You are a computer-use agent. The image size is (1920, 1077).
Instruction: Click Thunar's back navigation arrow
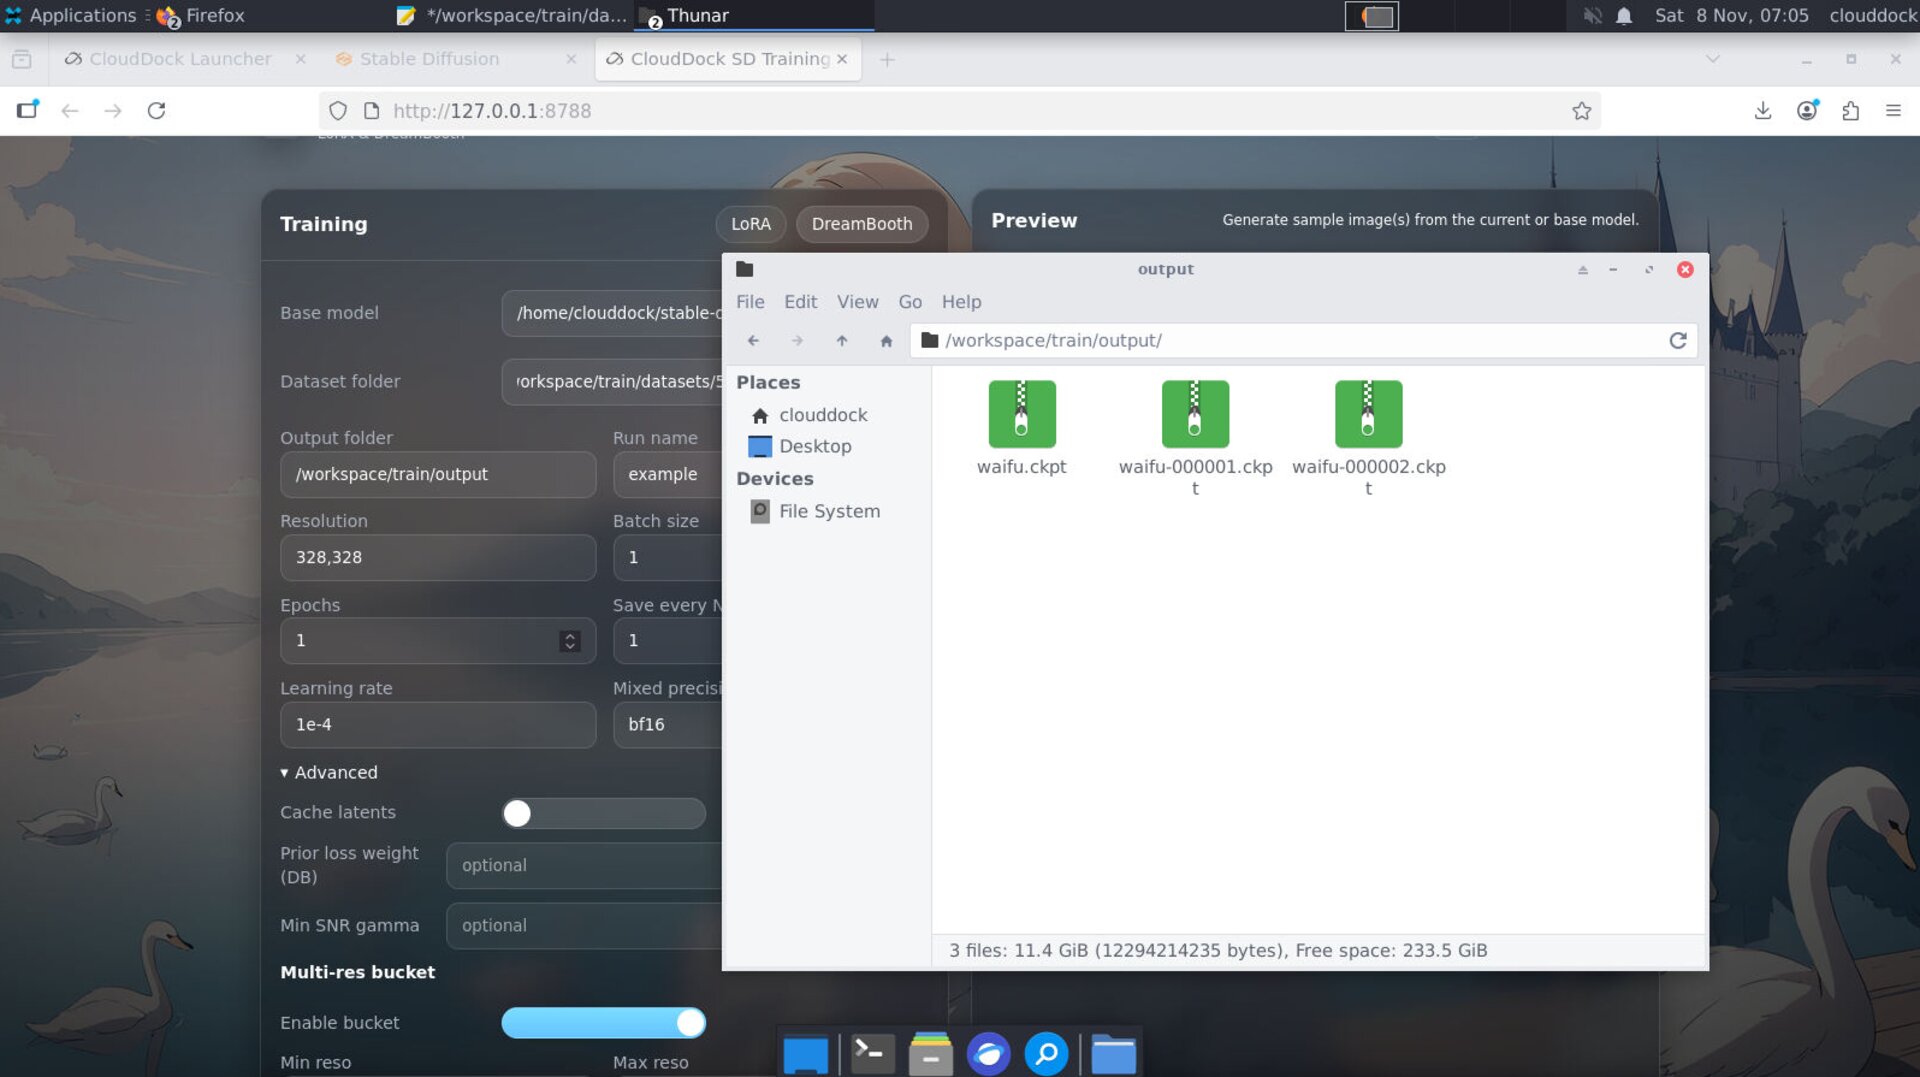pyautogui.click(x=753, y=341)
